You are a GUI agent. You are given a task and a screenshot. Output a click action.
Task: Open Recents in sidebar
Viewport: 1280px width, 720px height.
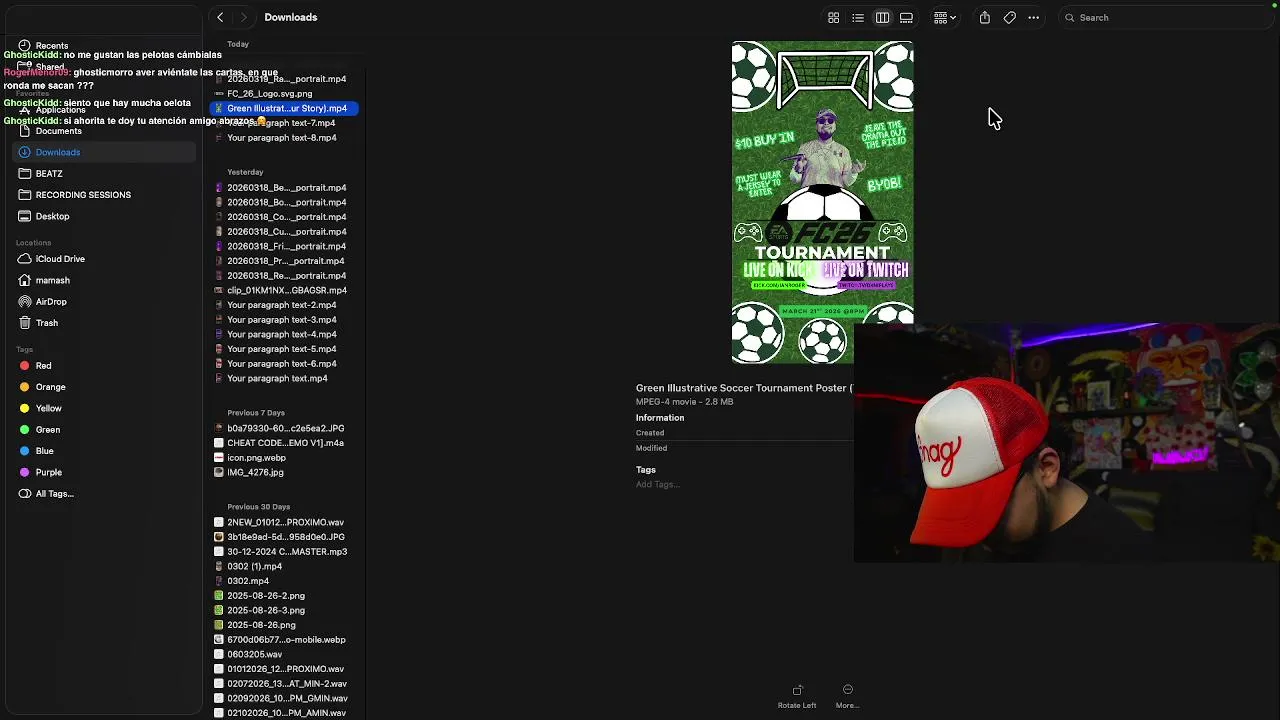52,45
